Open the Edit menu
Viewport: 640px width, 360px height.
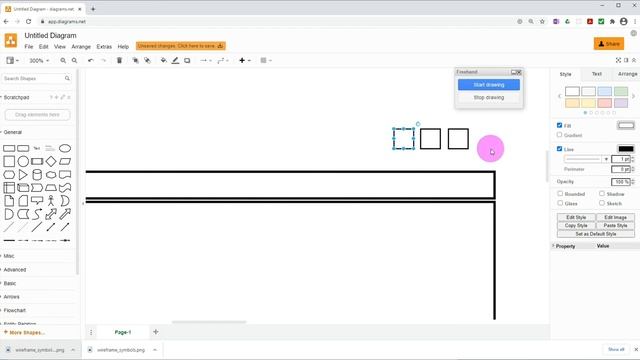click(x=43, y=47)
